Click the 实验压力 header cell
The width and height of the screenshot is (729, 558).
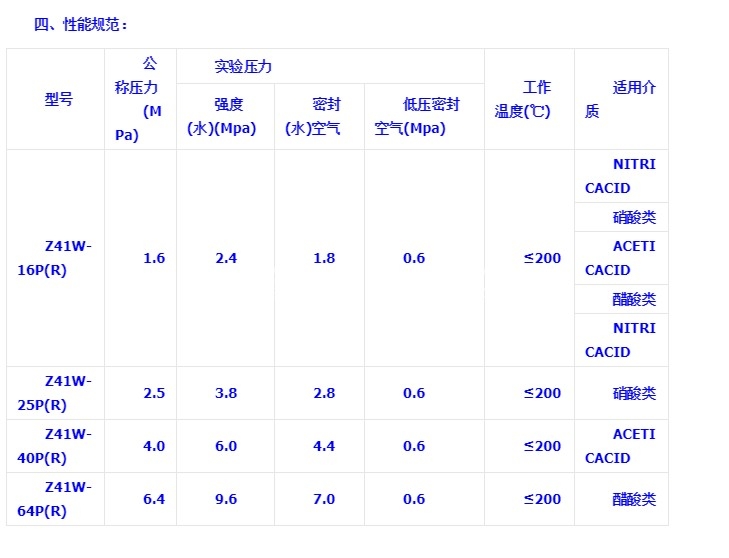tap(243, 67)
